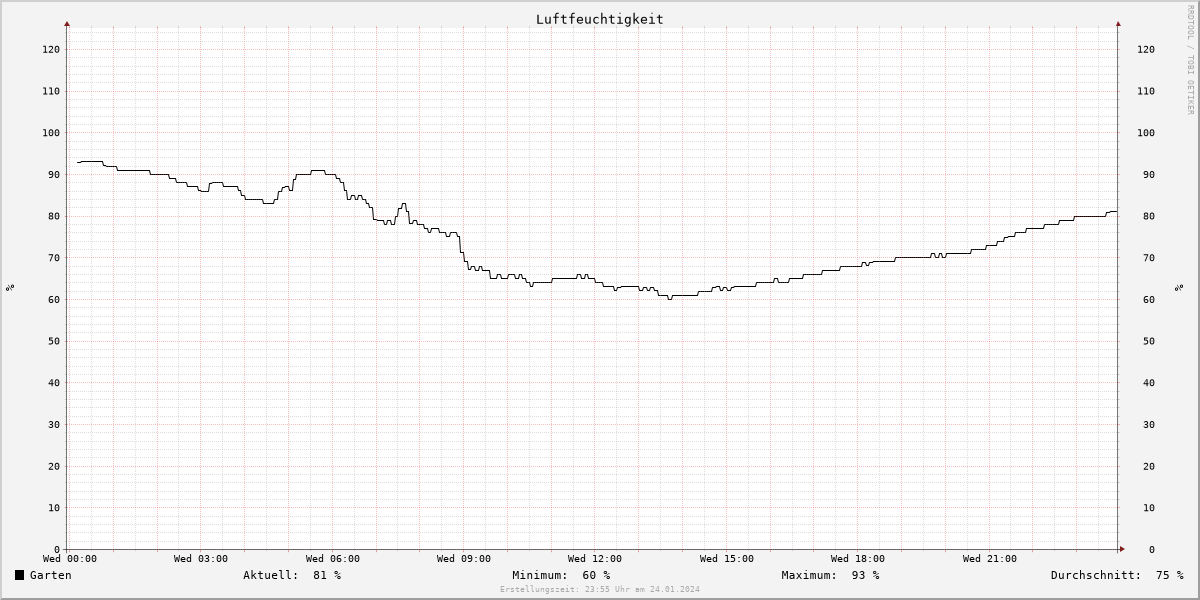Screen dimensions: 1200x600
Task: Click the black Garten legend swatch
Action: point(19,575)
